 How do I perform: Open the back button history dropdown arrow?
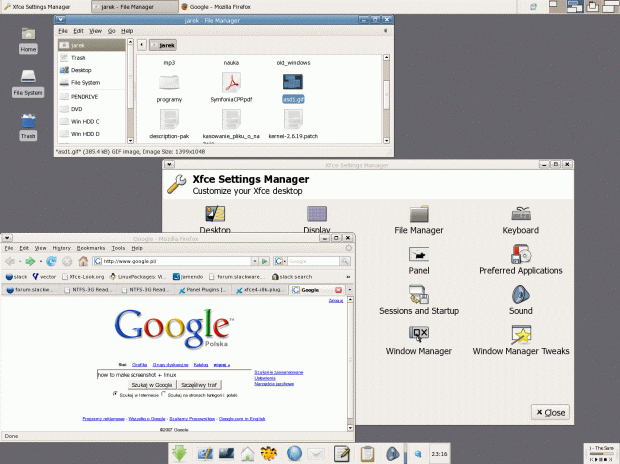tap(22, 261)
